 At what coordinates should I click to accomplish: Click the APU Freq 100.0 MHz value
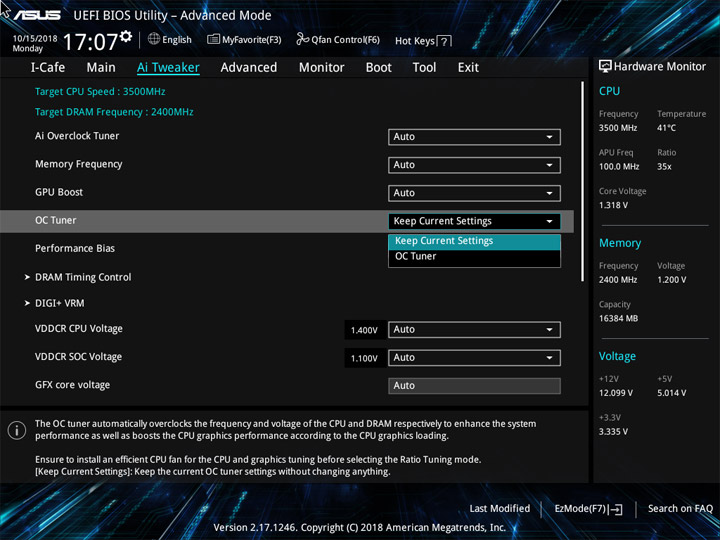(x=619, y=167)
